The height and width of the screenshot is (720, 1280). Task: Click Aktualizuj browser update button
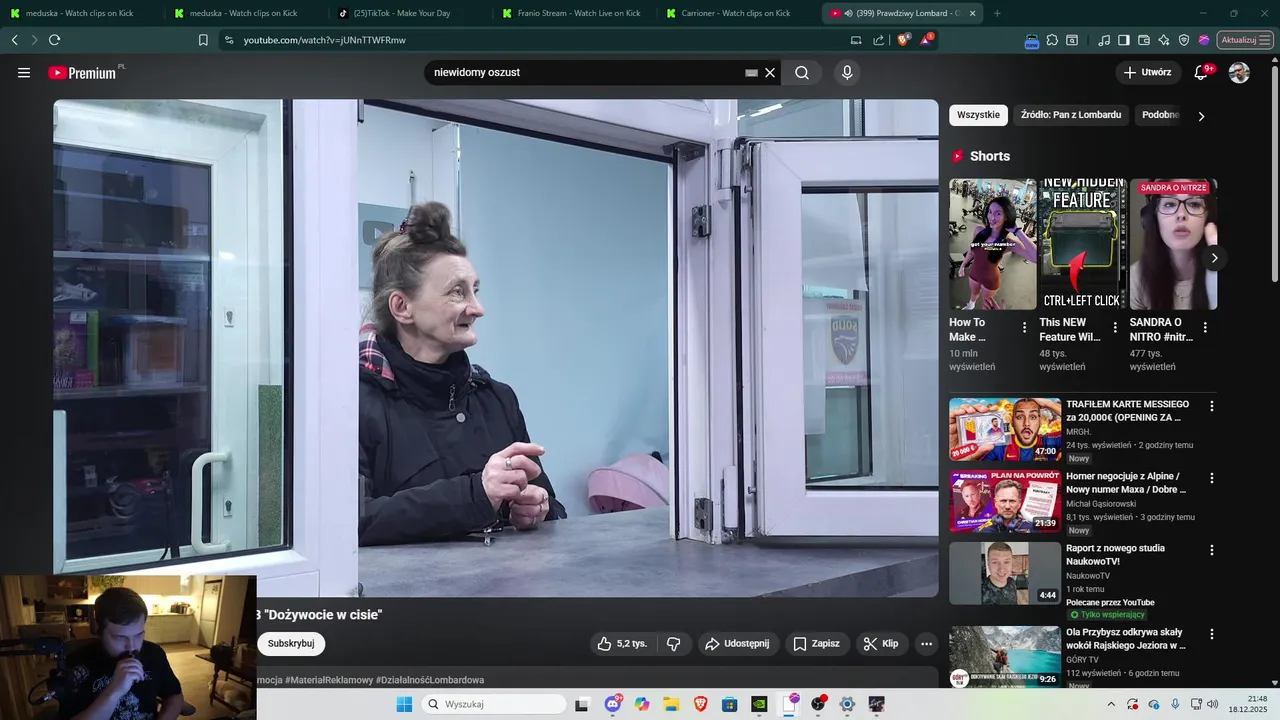tap(1245, 40)
